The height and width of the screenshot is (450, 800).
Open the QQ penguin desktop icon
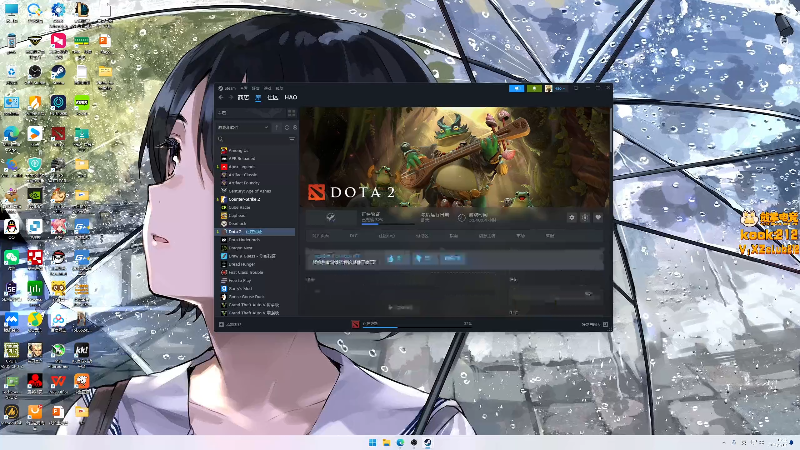(x=11, y=229)
